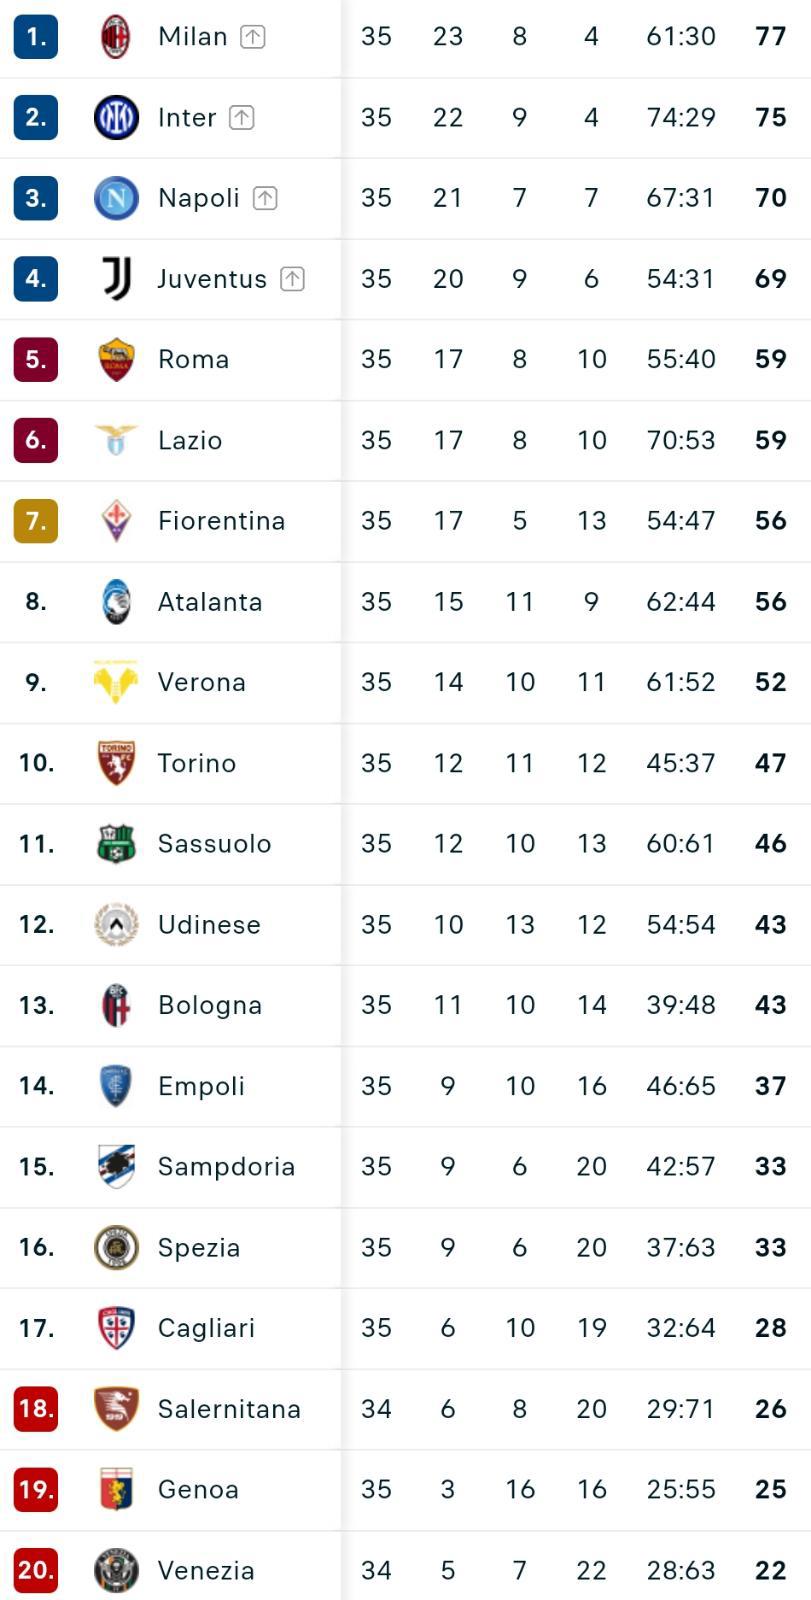
Task: Click the Inter club logo
Action: (116, 118)
